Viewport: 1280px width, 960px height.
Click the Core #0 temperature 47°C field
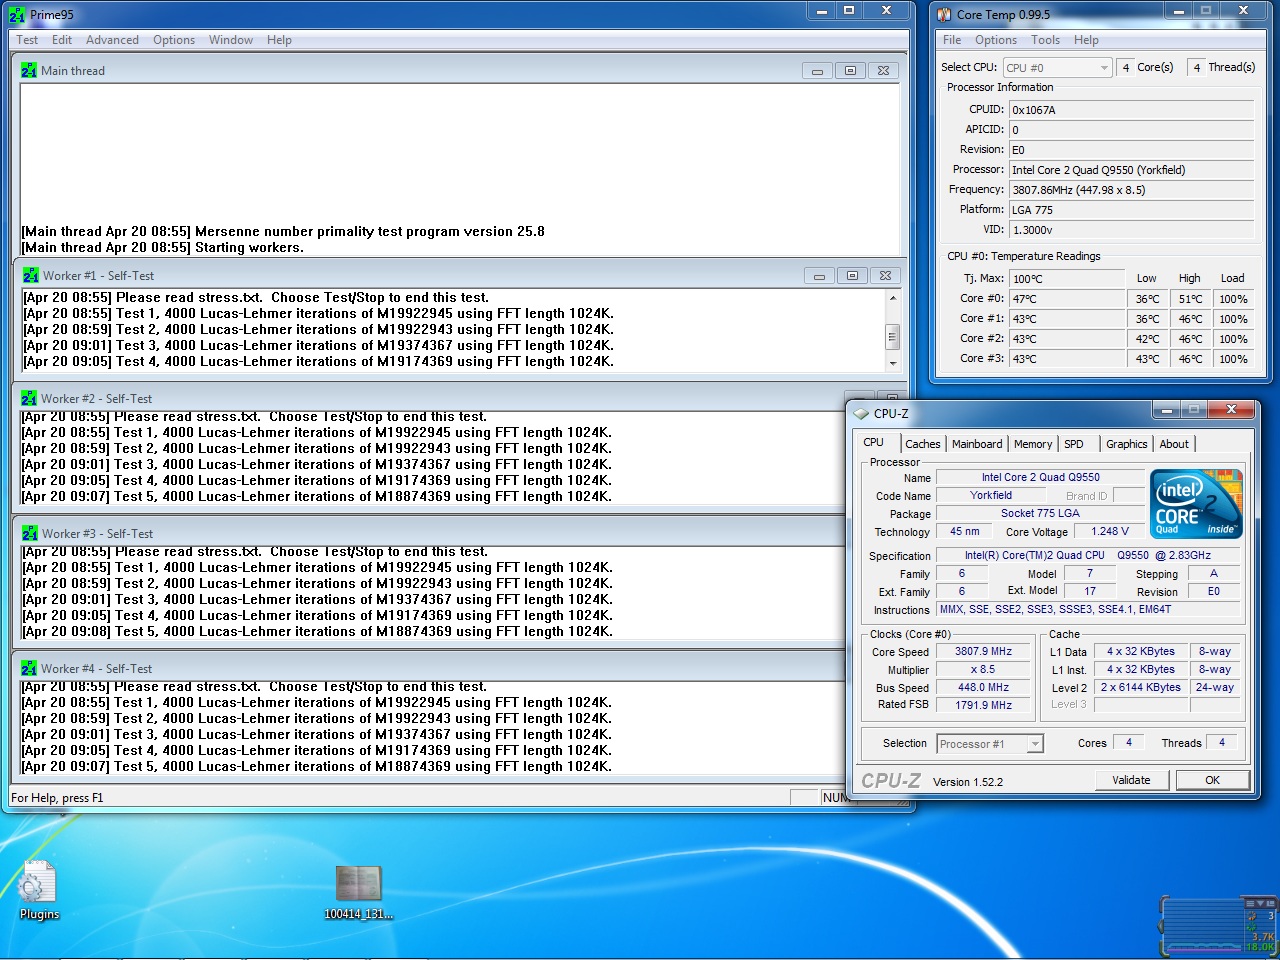point(1067,299)
